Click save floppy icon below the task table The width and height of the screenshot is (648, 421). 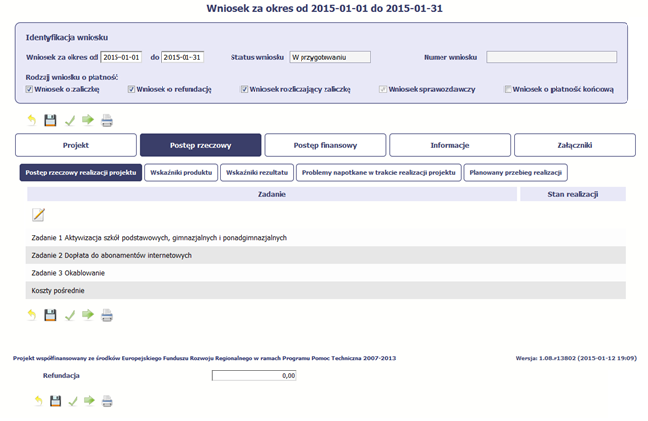click(50, 315)
